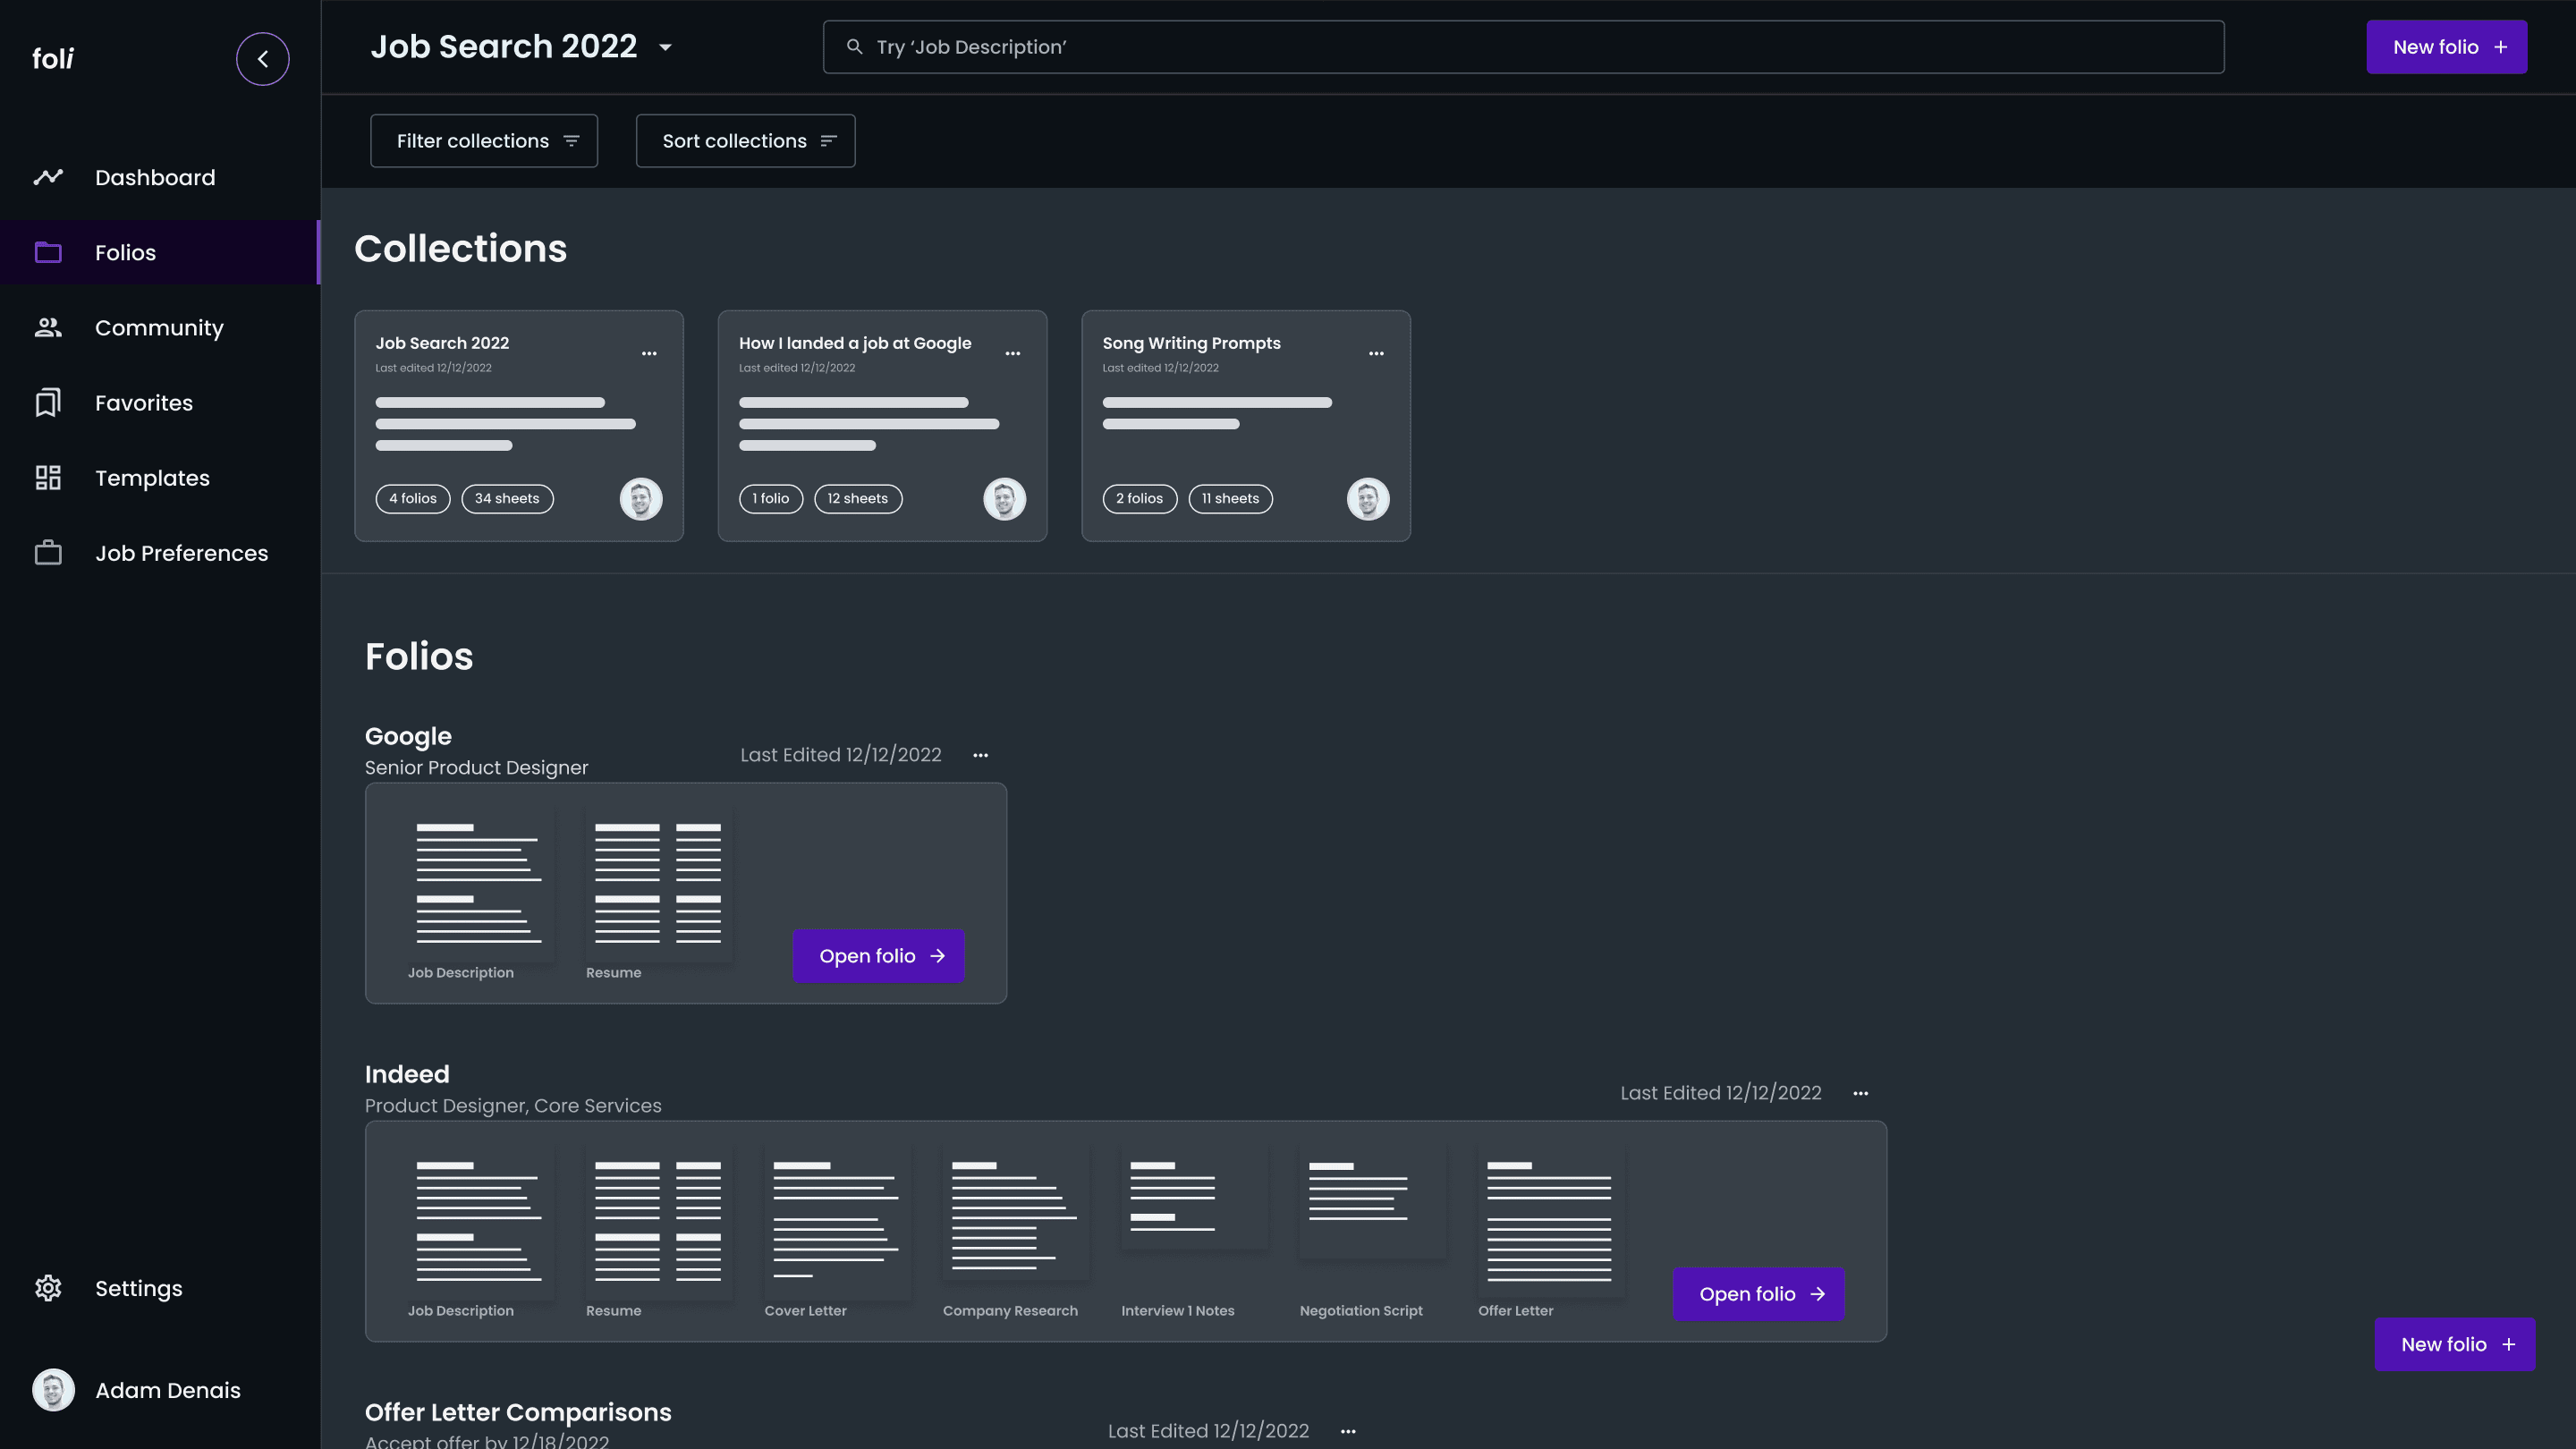Viewport: 2576px width, 1449px height.
Task: Click the Templates grid icon
Action: (x=48, y=478)
